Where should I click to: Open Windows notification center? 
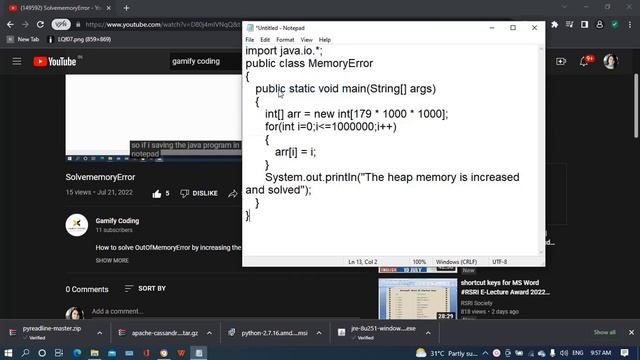coord(624,353)
